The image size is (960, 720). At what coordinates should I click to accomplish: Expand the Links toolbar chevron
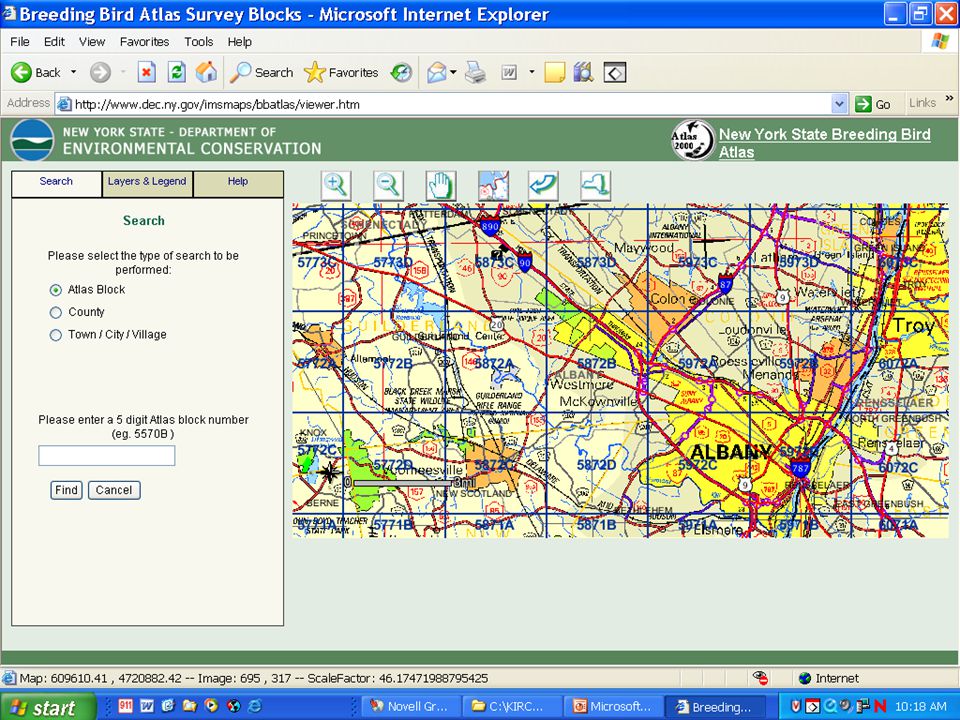[x=950, y=98]
